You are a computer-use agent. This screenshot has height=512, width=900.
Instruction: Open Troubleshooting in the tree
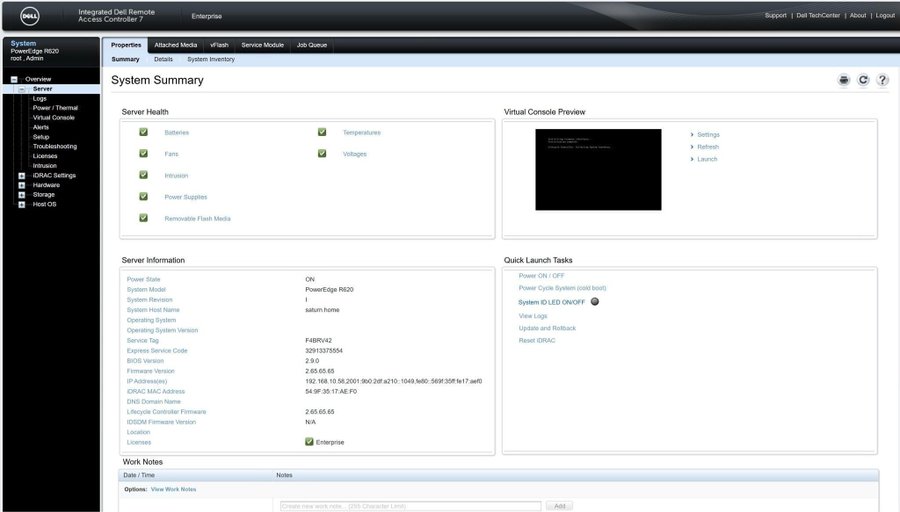55,146
